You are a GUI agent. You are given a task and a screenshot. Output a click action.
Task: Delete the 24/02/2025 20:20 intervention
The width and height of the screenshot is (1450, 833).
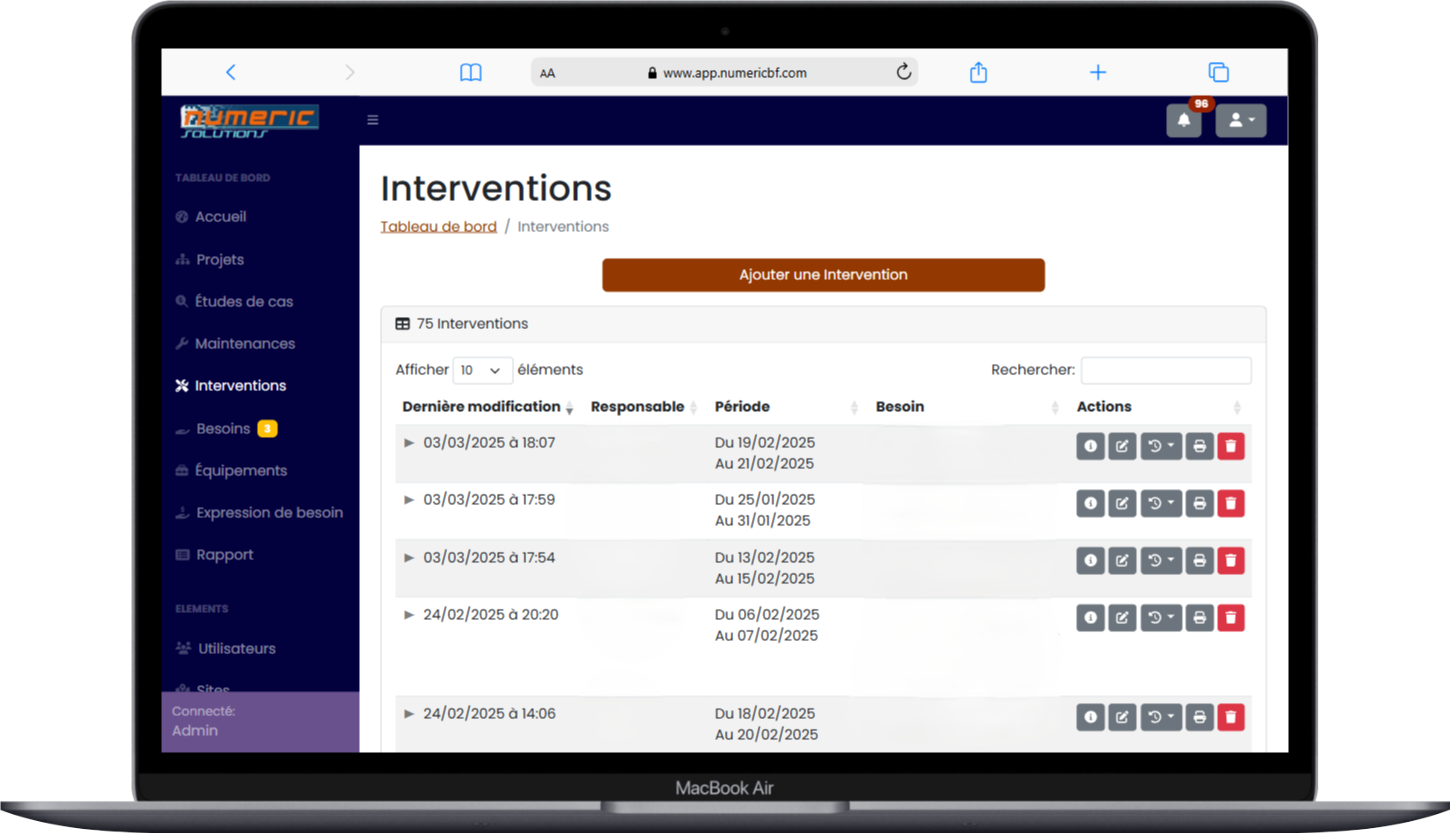coord(1231,618)
